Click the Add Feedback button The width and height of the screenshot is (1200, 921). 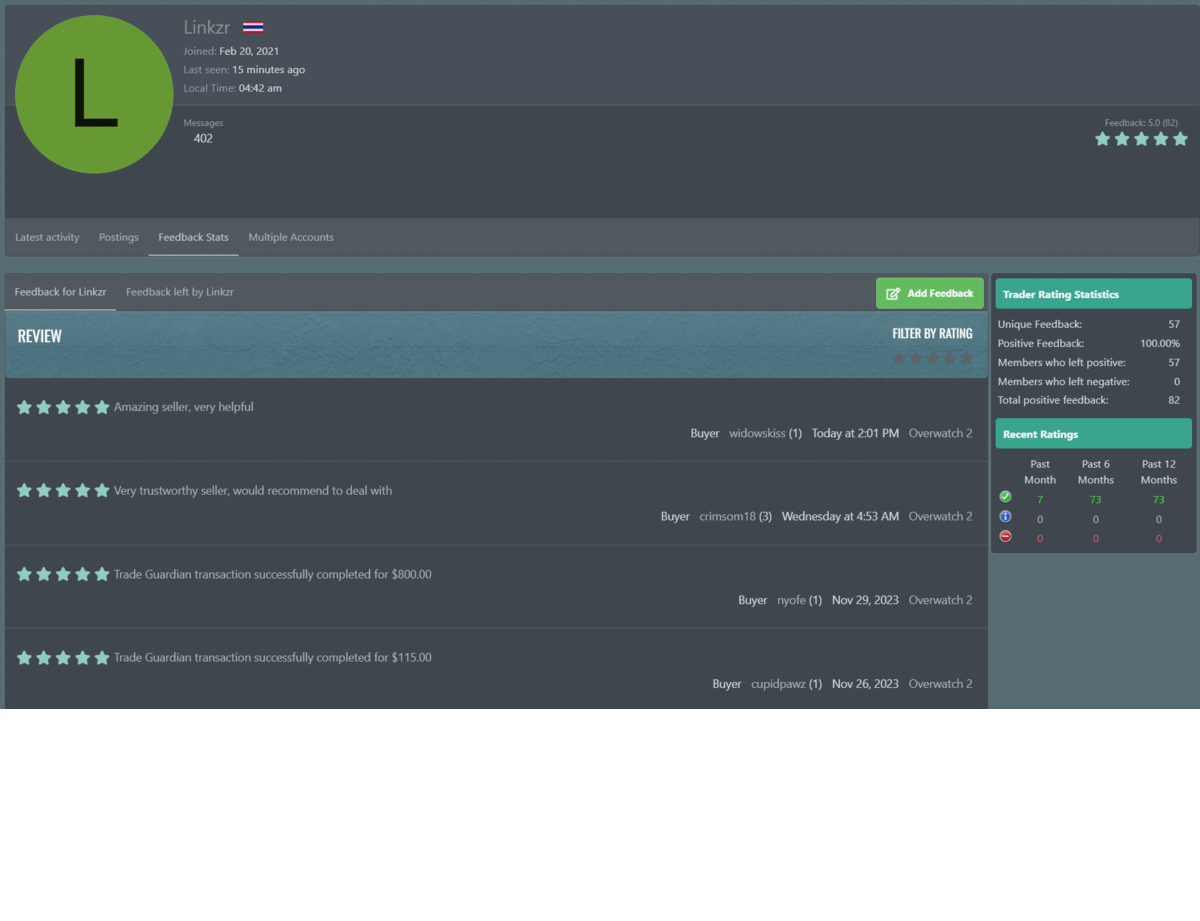pos(930,294)
